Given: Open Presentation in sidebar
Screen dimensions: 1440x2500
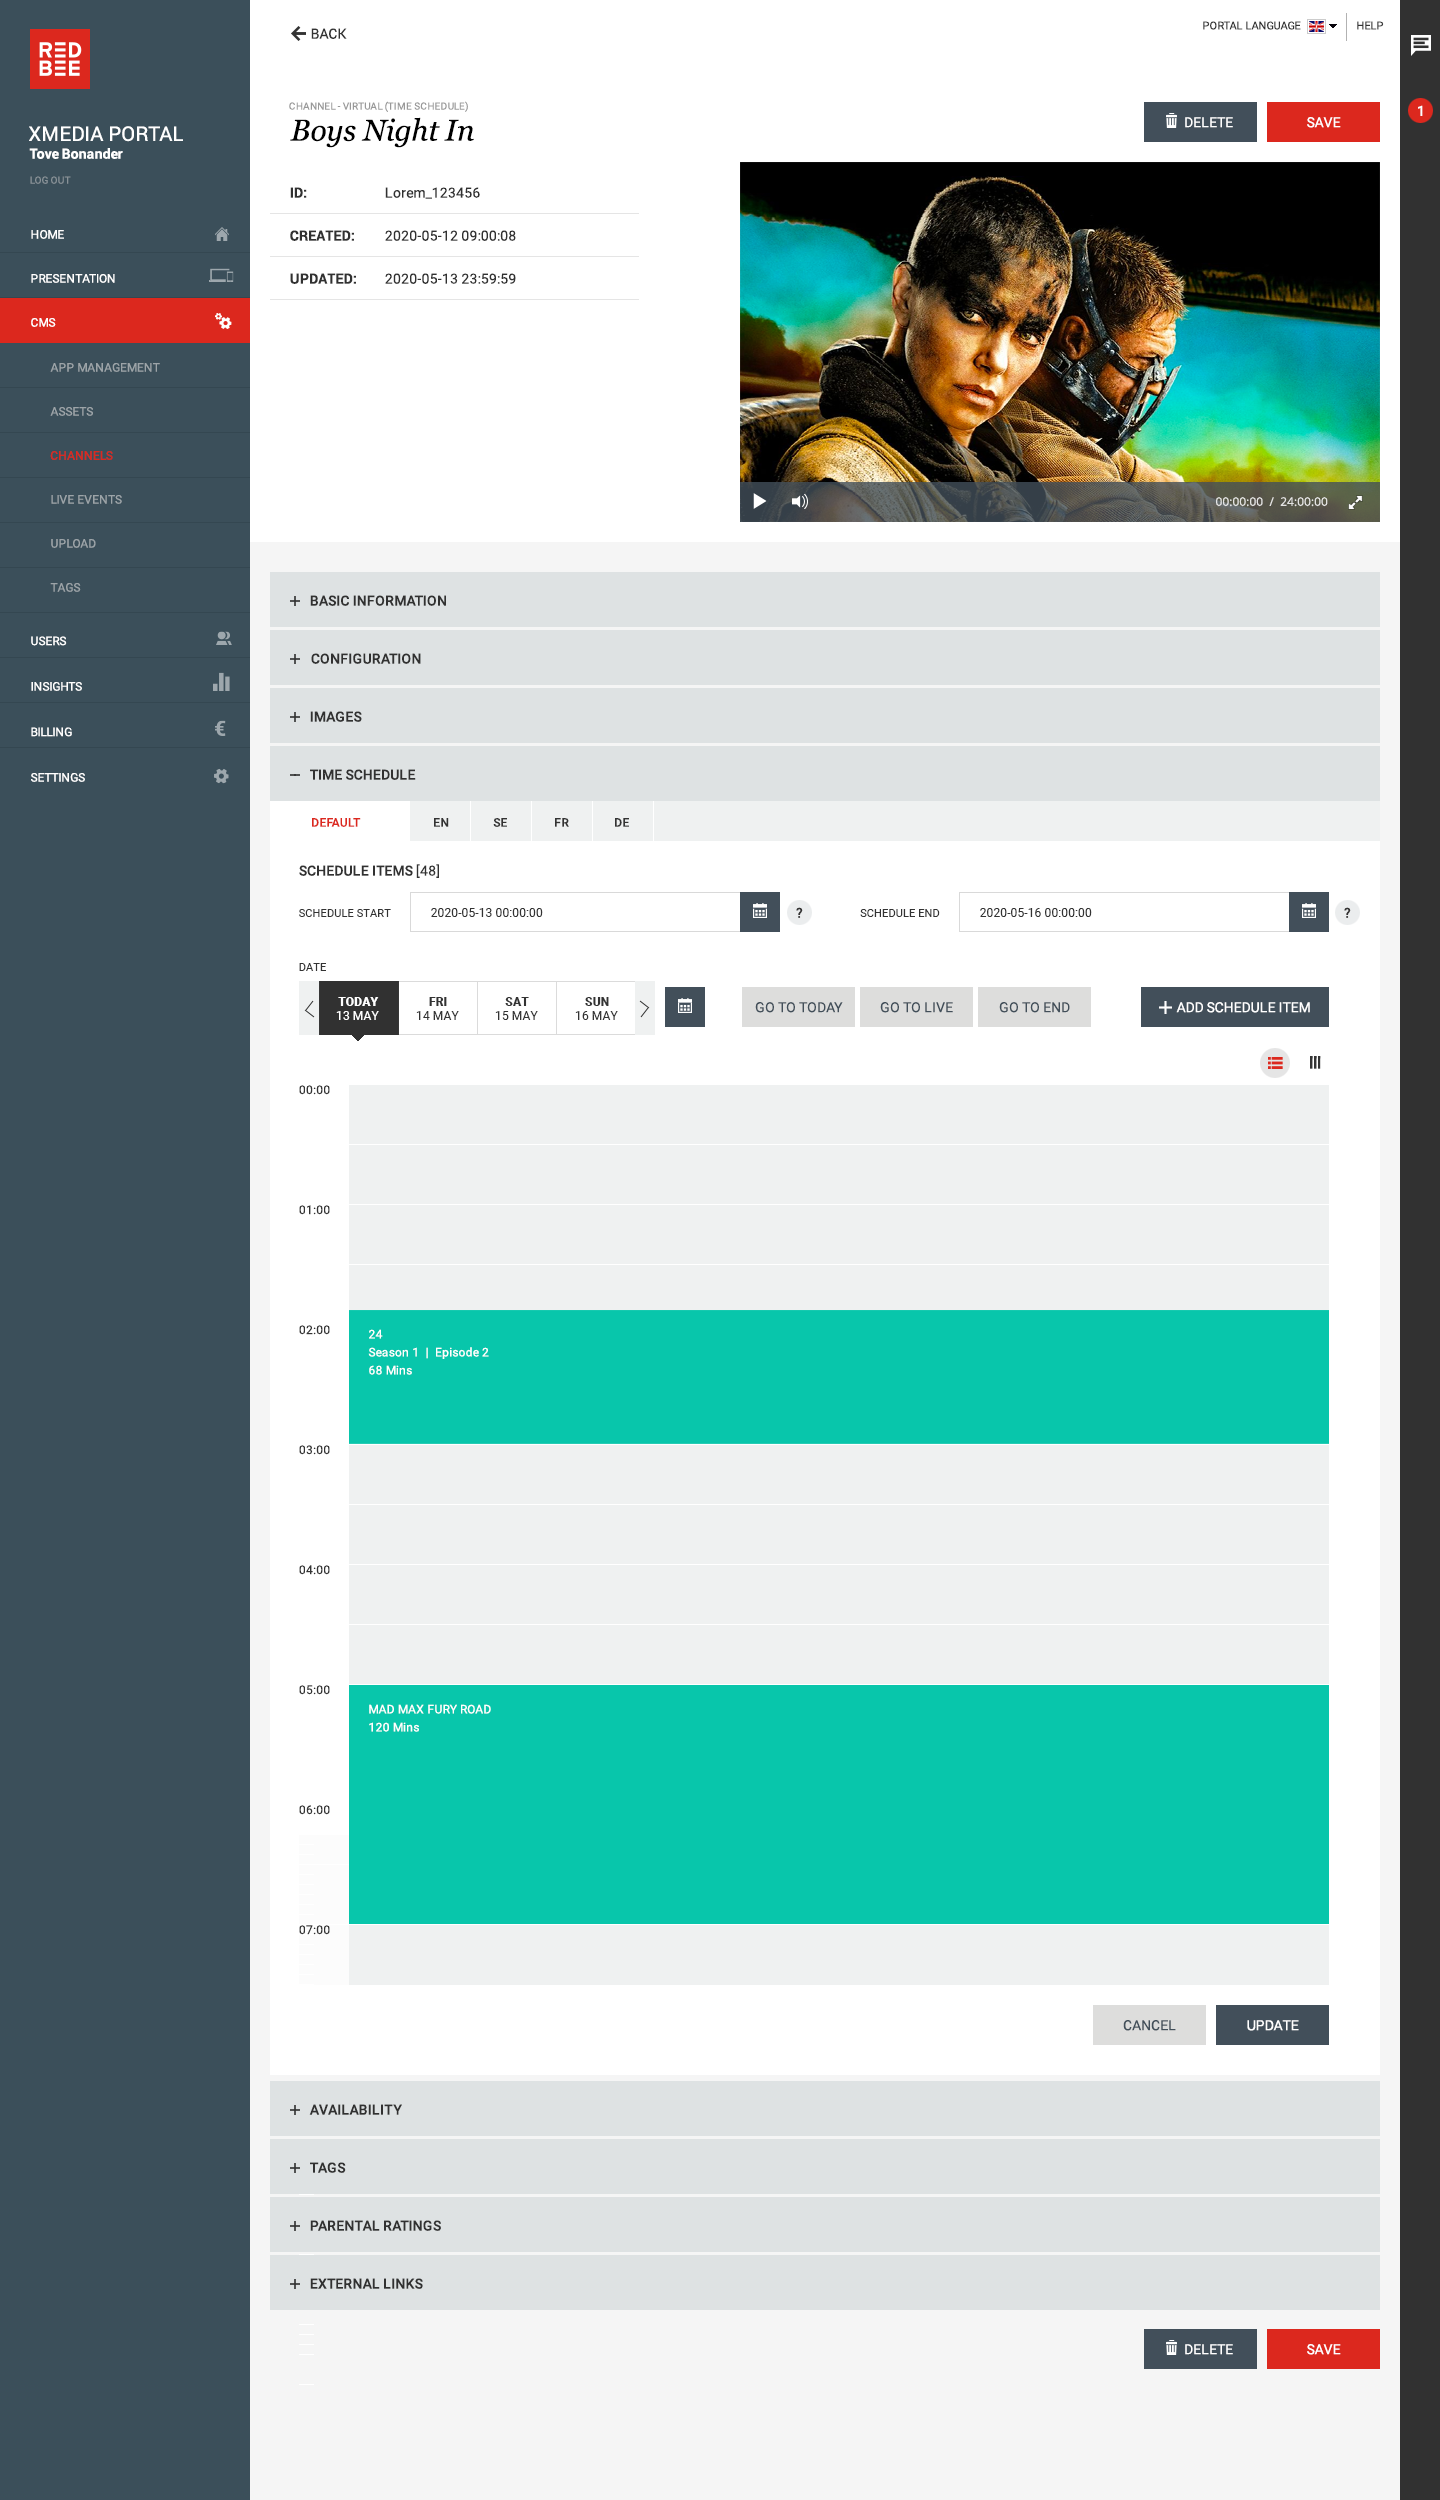Looking at the screenshot, I should pos(125,278).
